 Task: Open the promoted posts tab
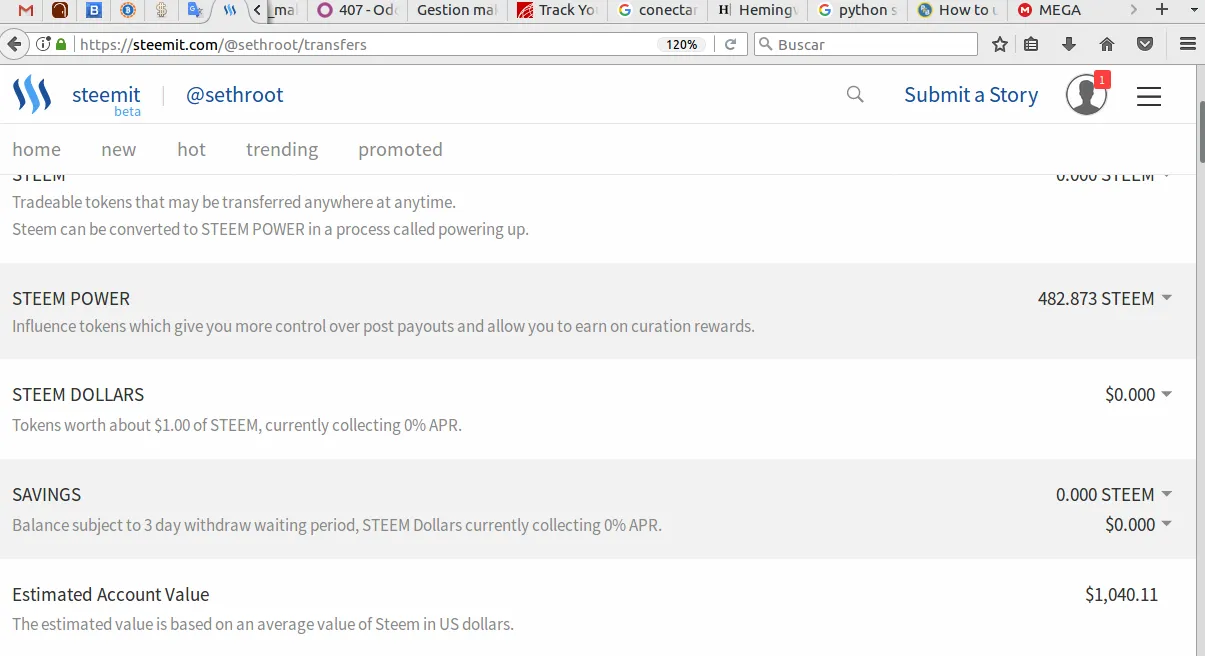(400, 149)
